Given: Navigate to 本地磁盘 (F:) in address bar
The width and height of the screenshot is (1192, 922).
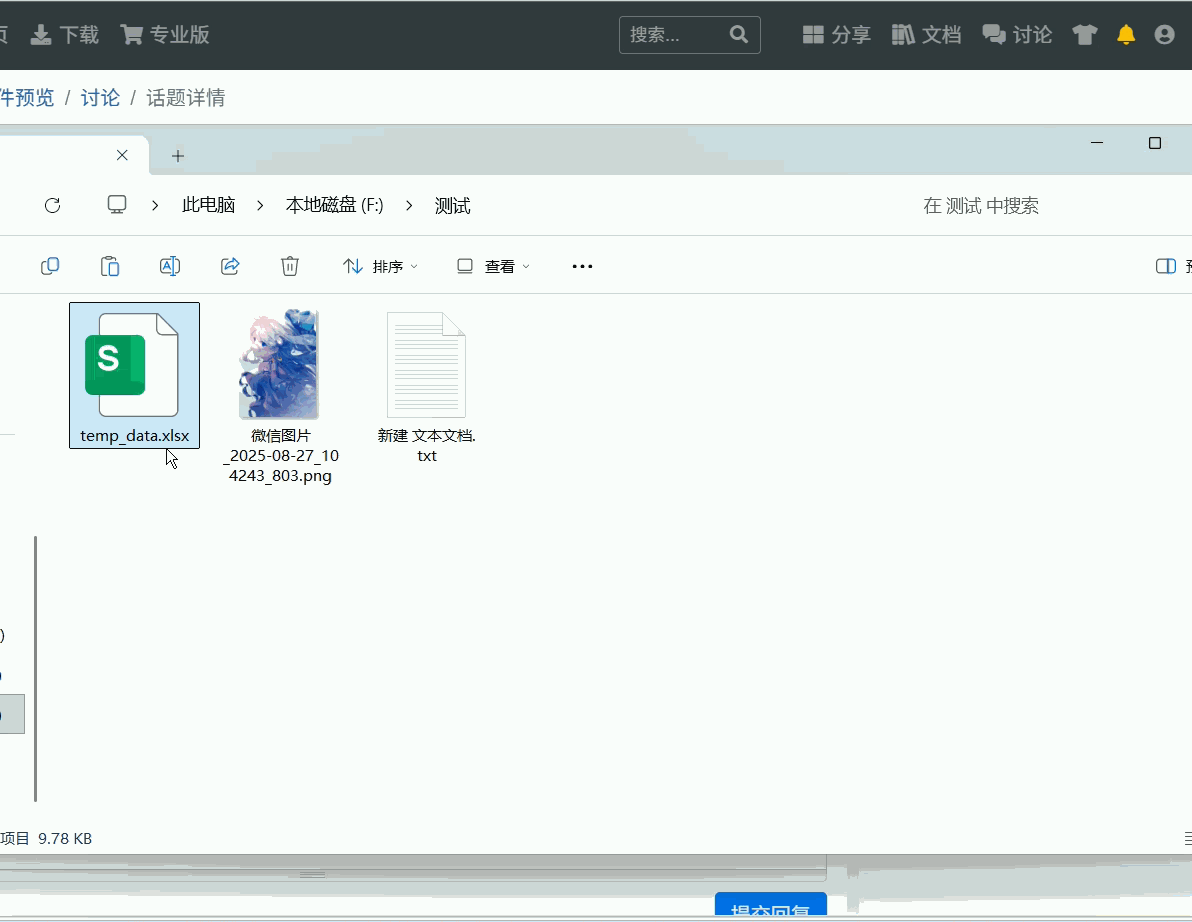Looking at the screenshot, I should pyautogui.click(x=334, y=205).
